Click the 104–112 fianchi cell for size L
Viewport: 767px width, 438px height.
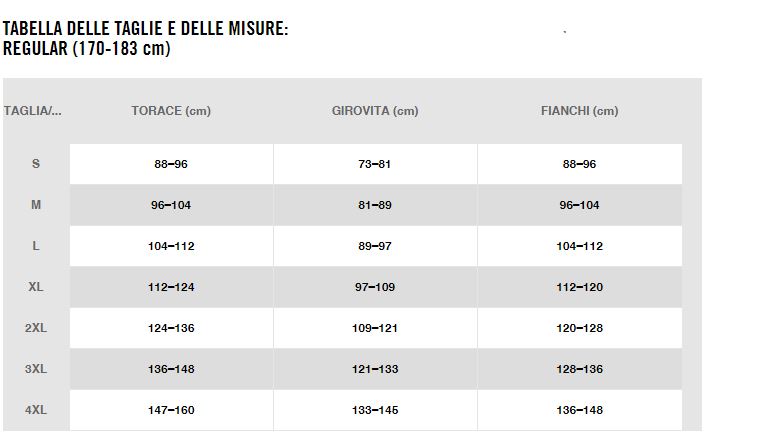point(579,246)
